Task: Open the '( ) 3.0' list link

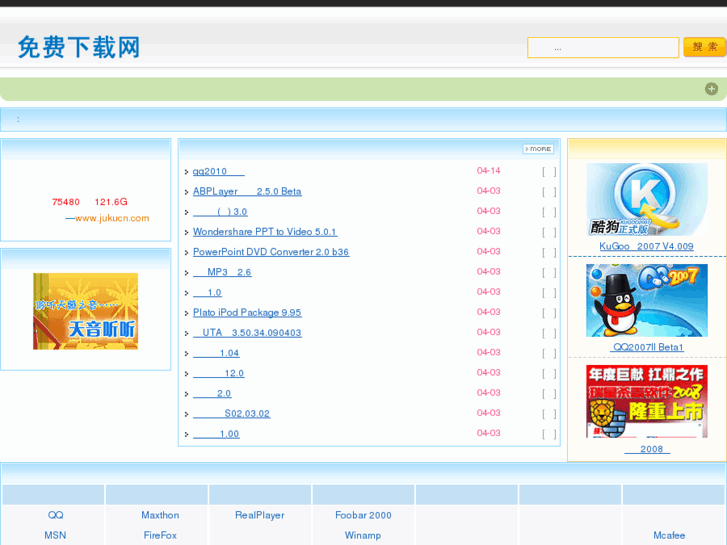Action: 220,212
